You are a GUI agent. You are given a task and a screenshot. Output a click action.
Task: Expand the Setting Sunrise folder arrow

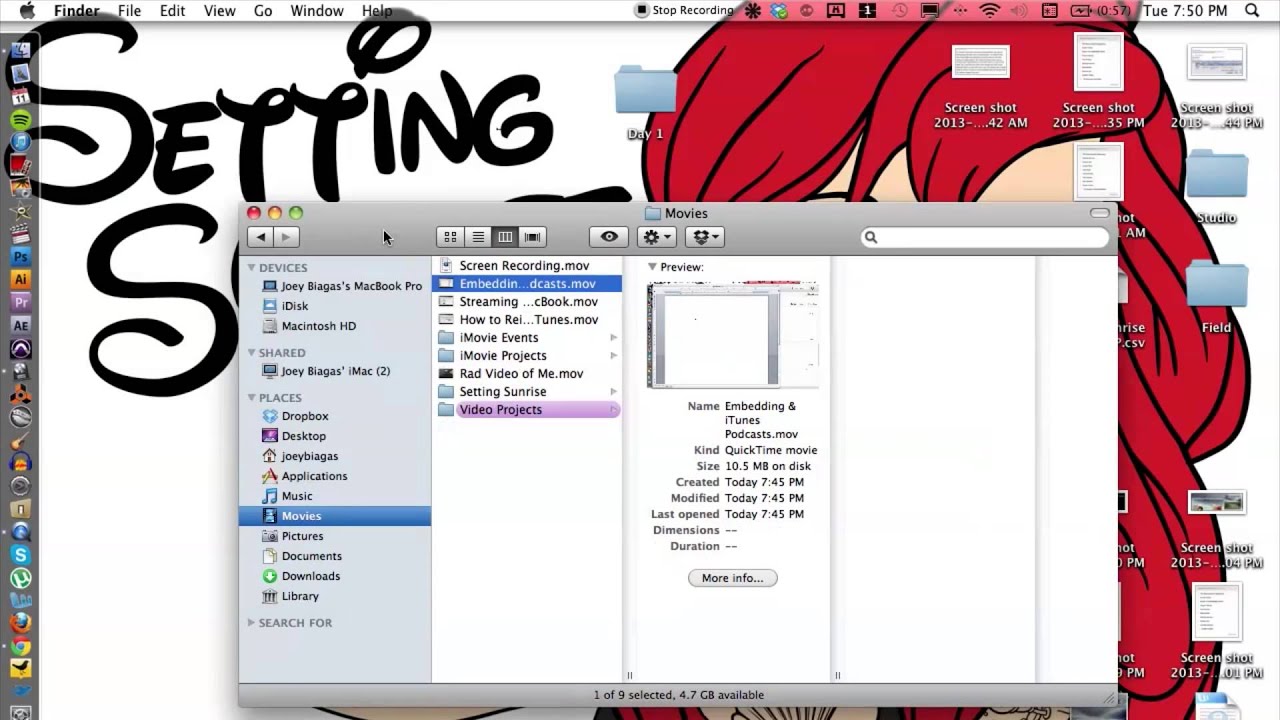[613, 392]
